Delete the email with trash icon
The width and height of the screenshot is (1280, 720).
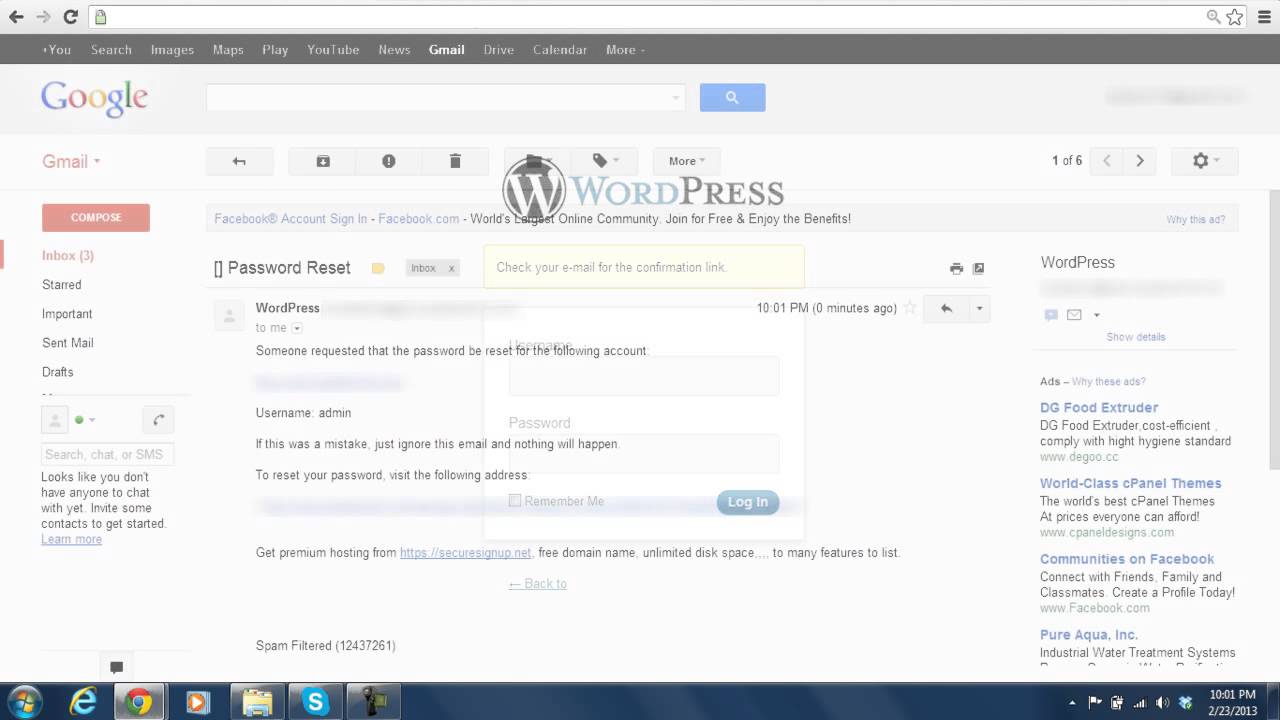click(455, 161)
